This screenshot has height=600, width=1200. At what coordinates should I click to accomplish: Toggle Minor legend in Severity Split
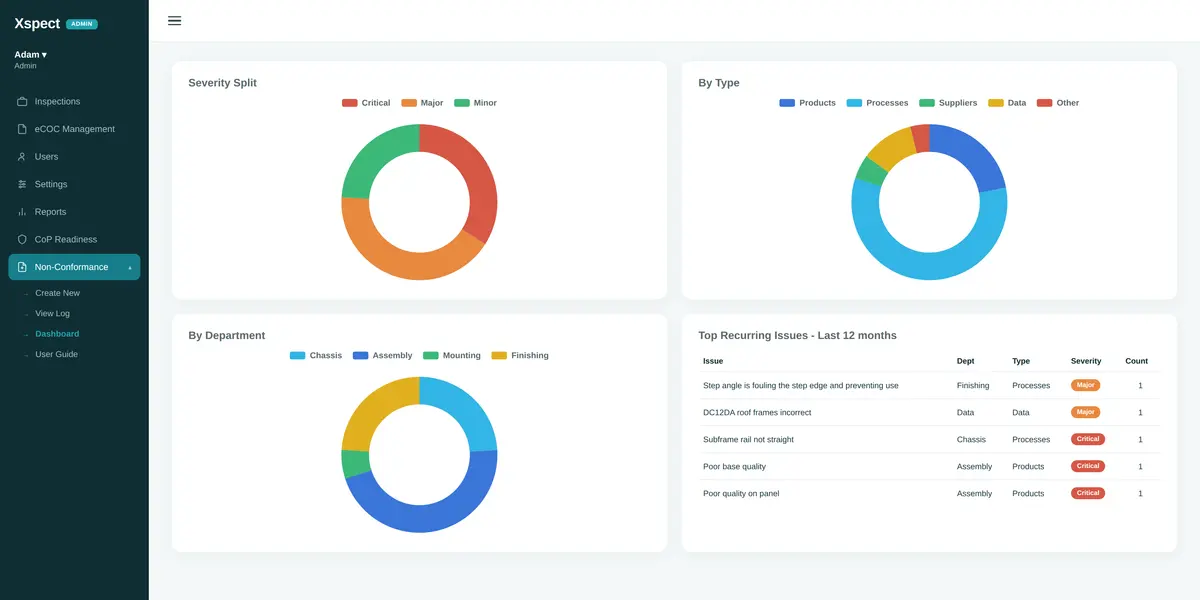click(x=475, y=103)
